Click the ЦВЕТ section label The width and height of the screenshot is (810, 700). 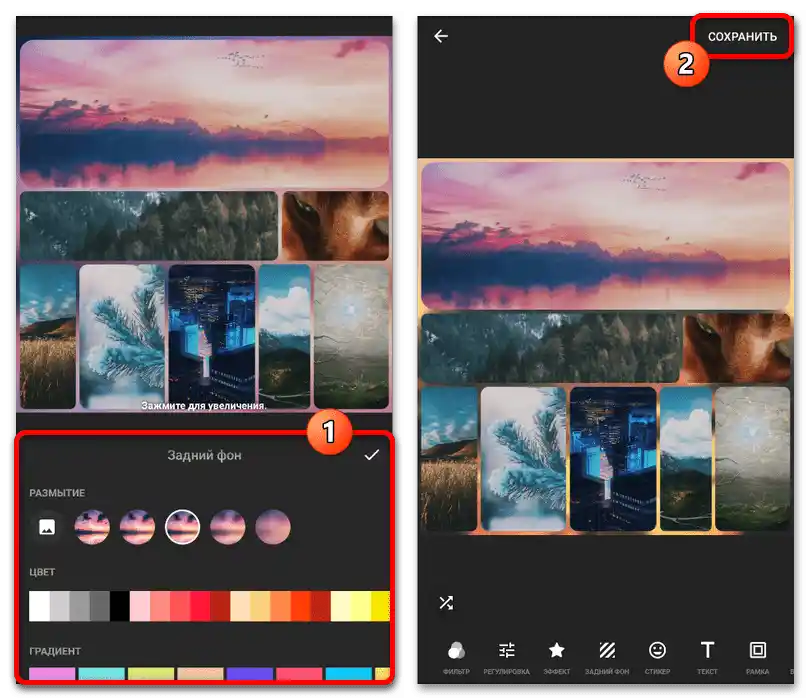point(42,572)
